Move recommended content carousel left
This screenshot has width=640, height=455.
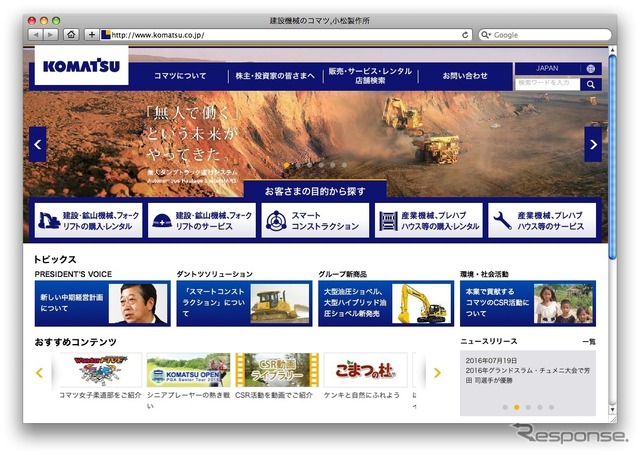[x=40, y=373]
